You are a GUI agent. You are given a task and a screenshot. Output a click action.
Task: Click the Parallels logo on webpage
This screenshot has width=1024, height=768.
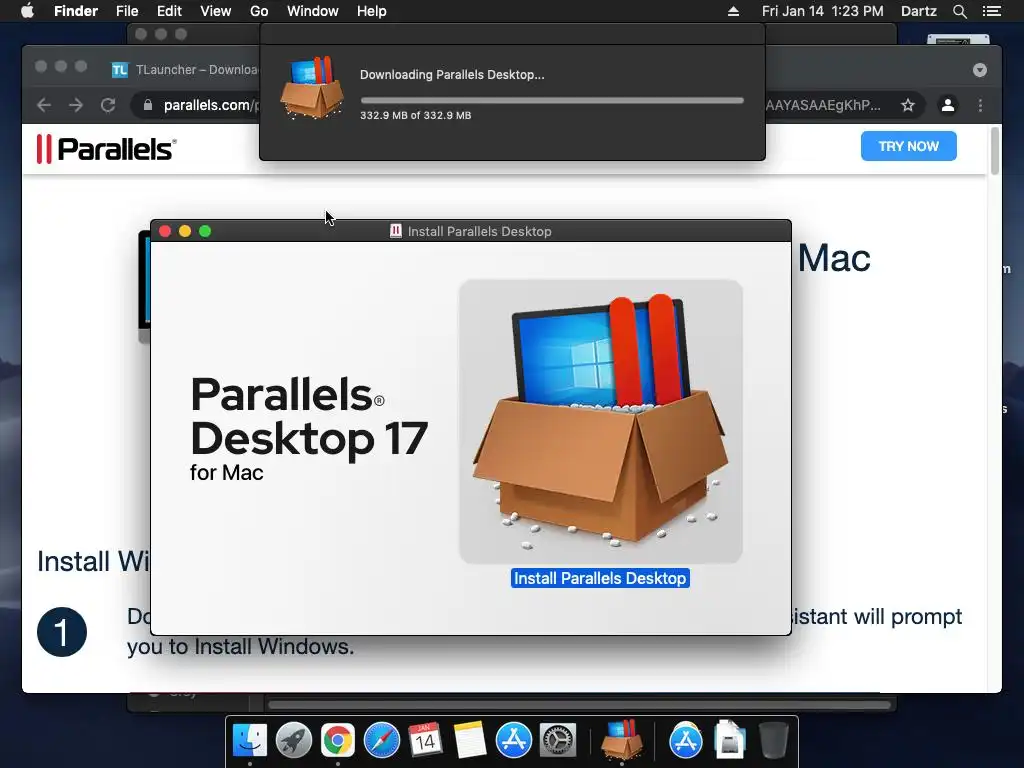(x=106, y=149)
